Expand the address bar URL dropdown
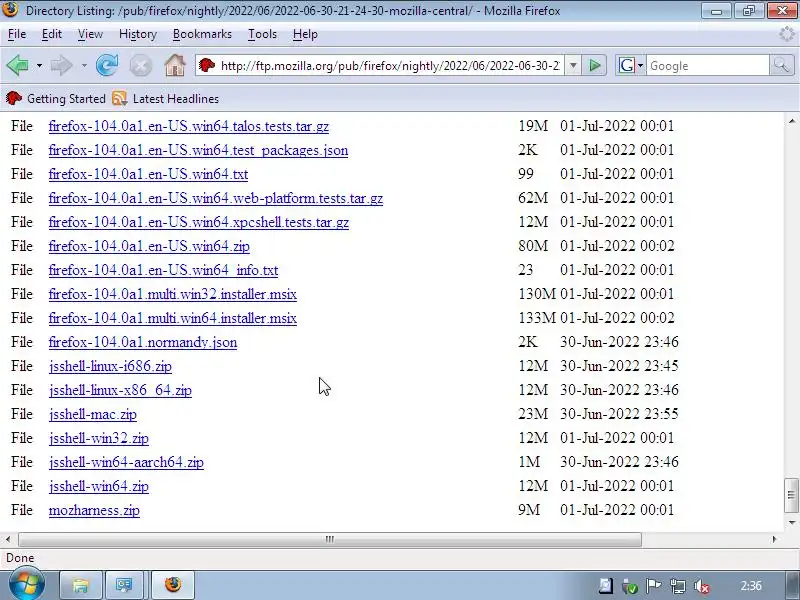This screenshot has width=800, height=600. [573, 65]
